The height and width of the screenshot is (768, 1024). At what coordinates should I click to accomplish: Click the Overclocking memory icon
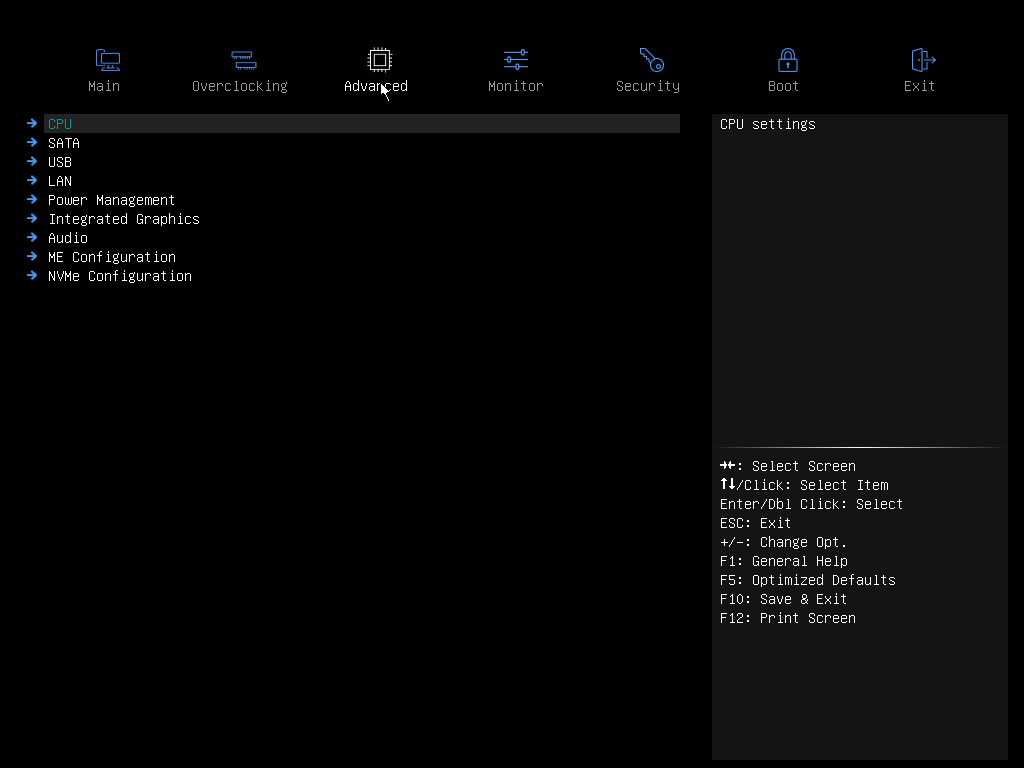(244, 60)
